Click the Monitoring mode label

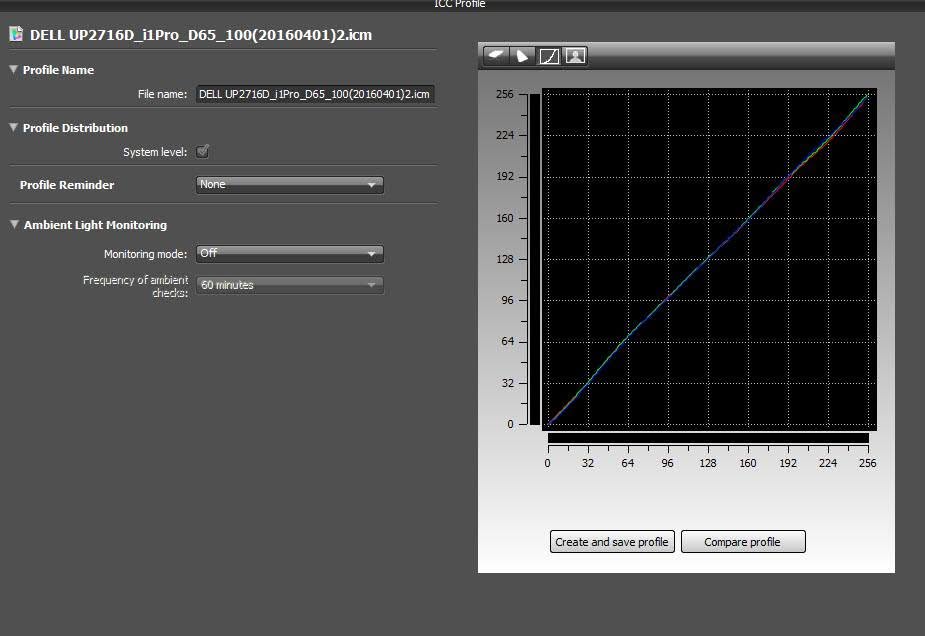pos(145,254)
